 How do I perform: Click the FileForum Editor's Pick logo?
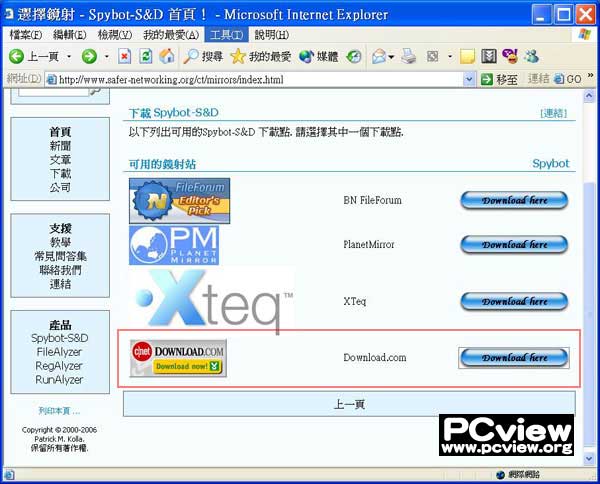point(179,201)
